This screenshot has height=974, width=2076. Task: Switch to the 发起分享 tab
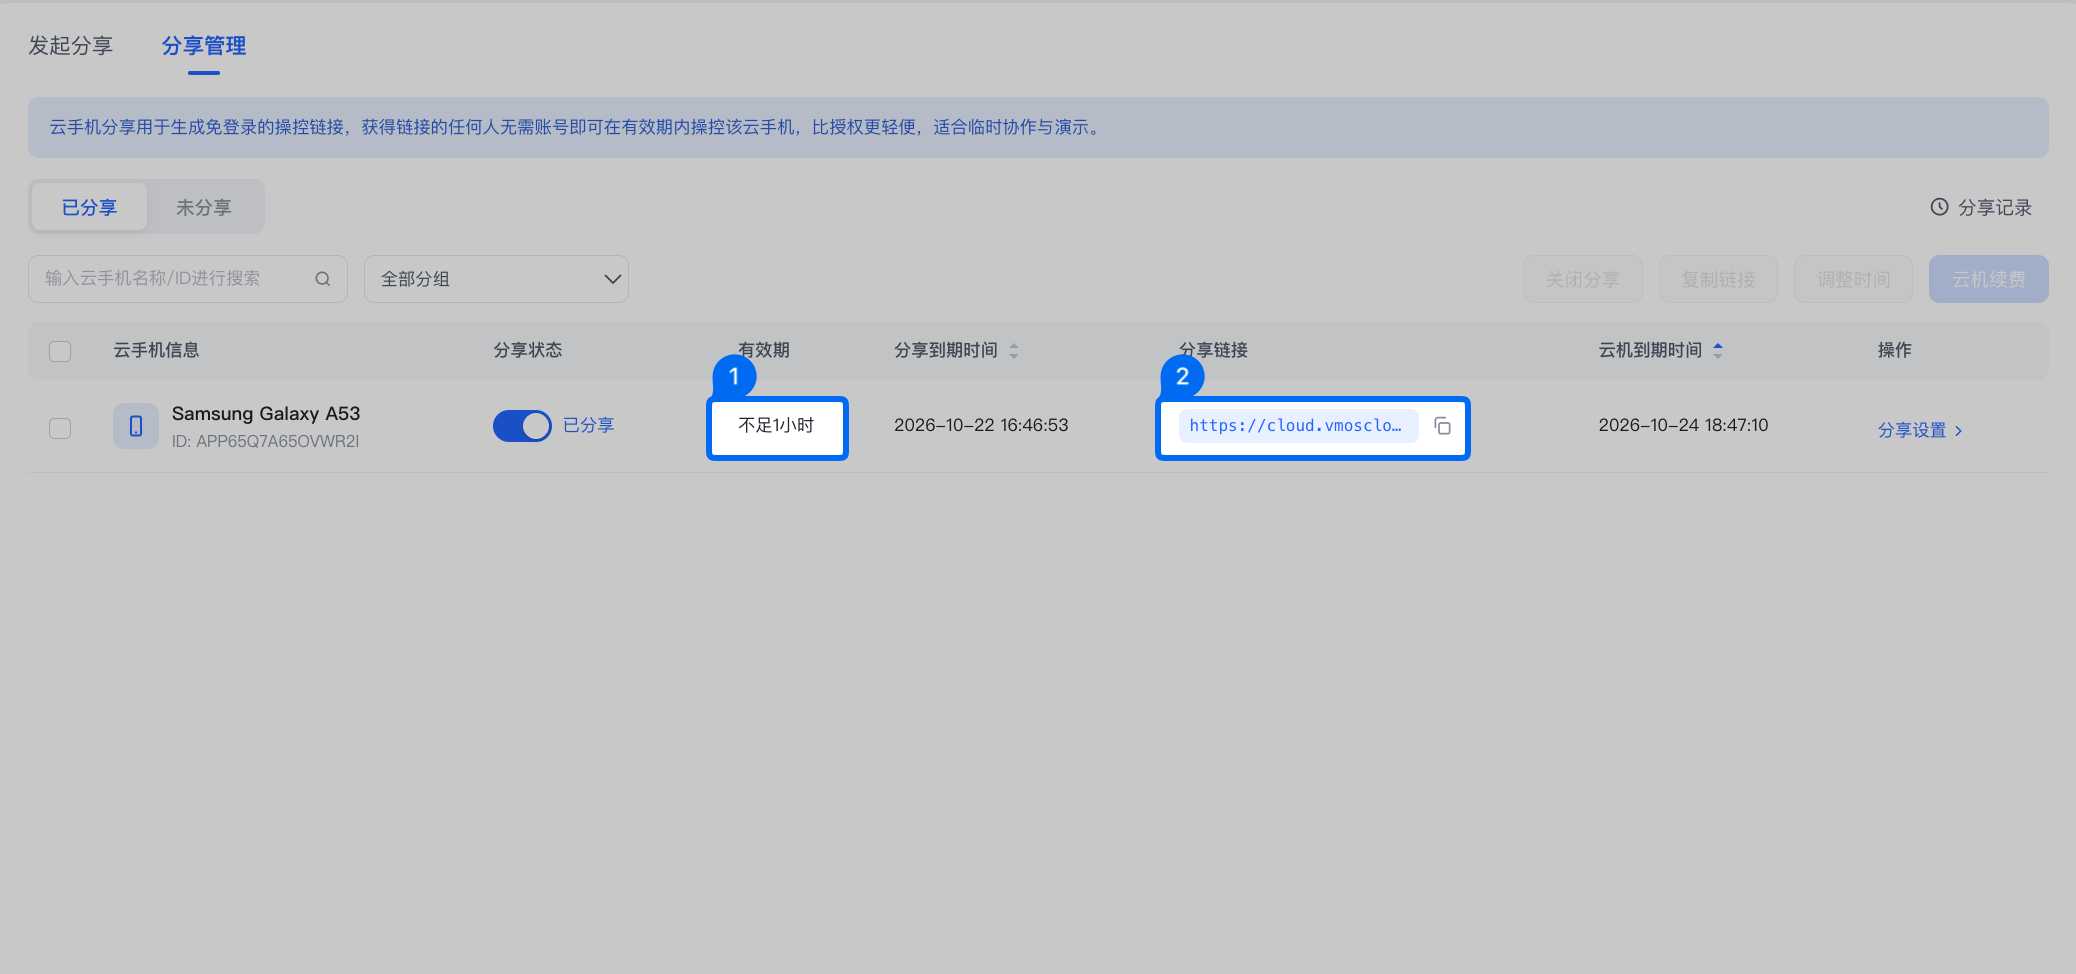click(70, 46)
